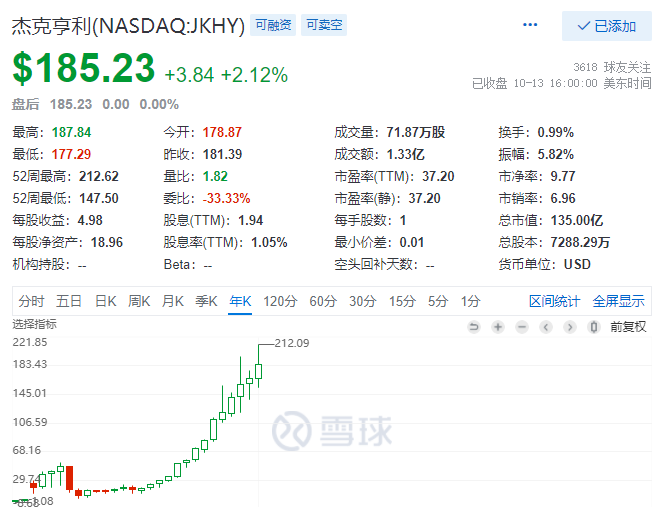Click the 股息率(TTM) value 1.05%
Viewport: 670px width, 507px height.
269,242
